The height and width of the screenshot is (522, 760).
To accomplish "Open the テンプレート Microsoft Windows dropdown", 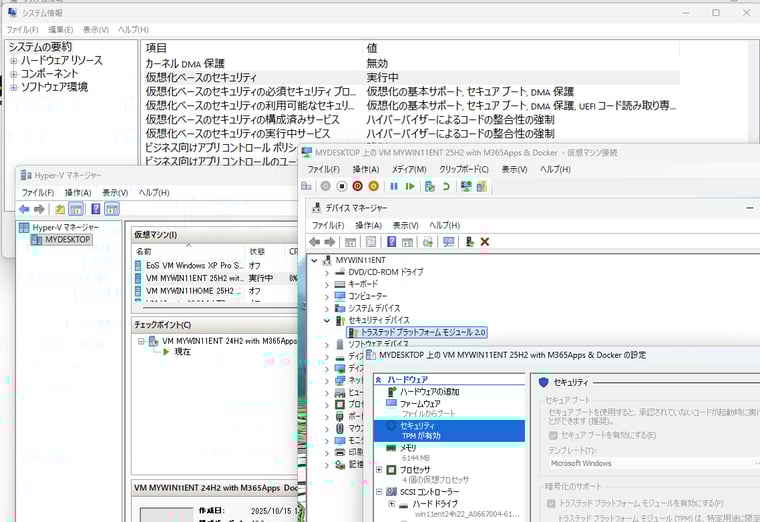I will 654,463.
